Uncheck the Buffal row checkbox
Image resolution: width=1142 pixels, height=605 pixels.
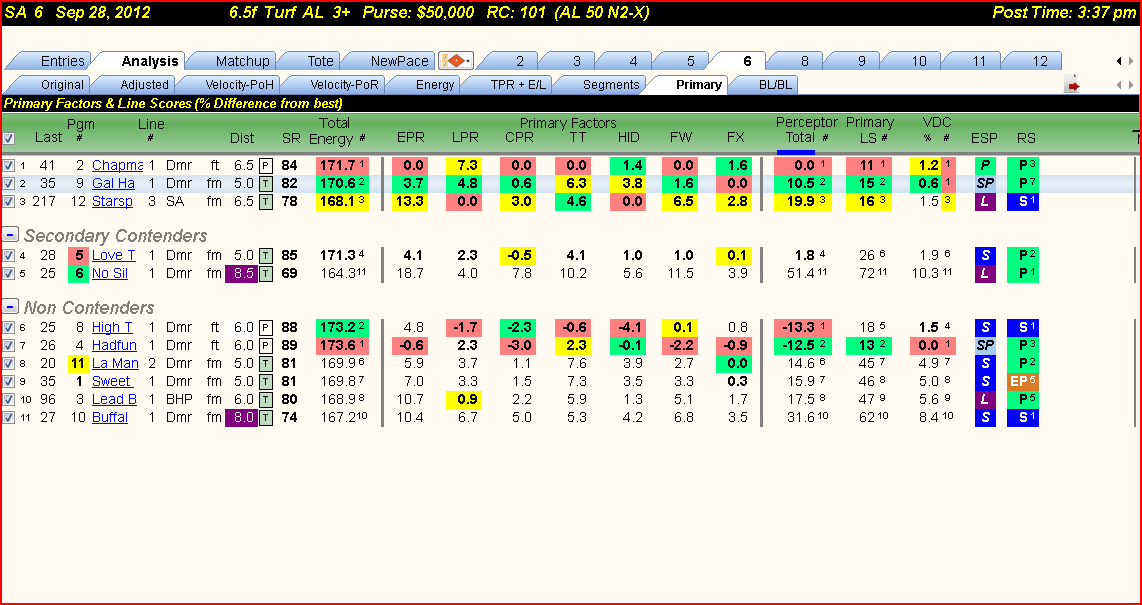pos(8,417)
